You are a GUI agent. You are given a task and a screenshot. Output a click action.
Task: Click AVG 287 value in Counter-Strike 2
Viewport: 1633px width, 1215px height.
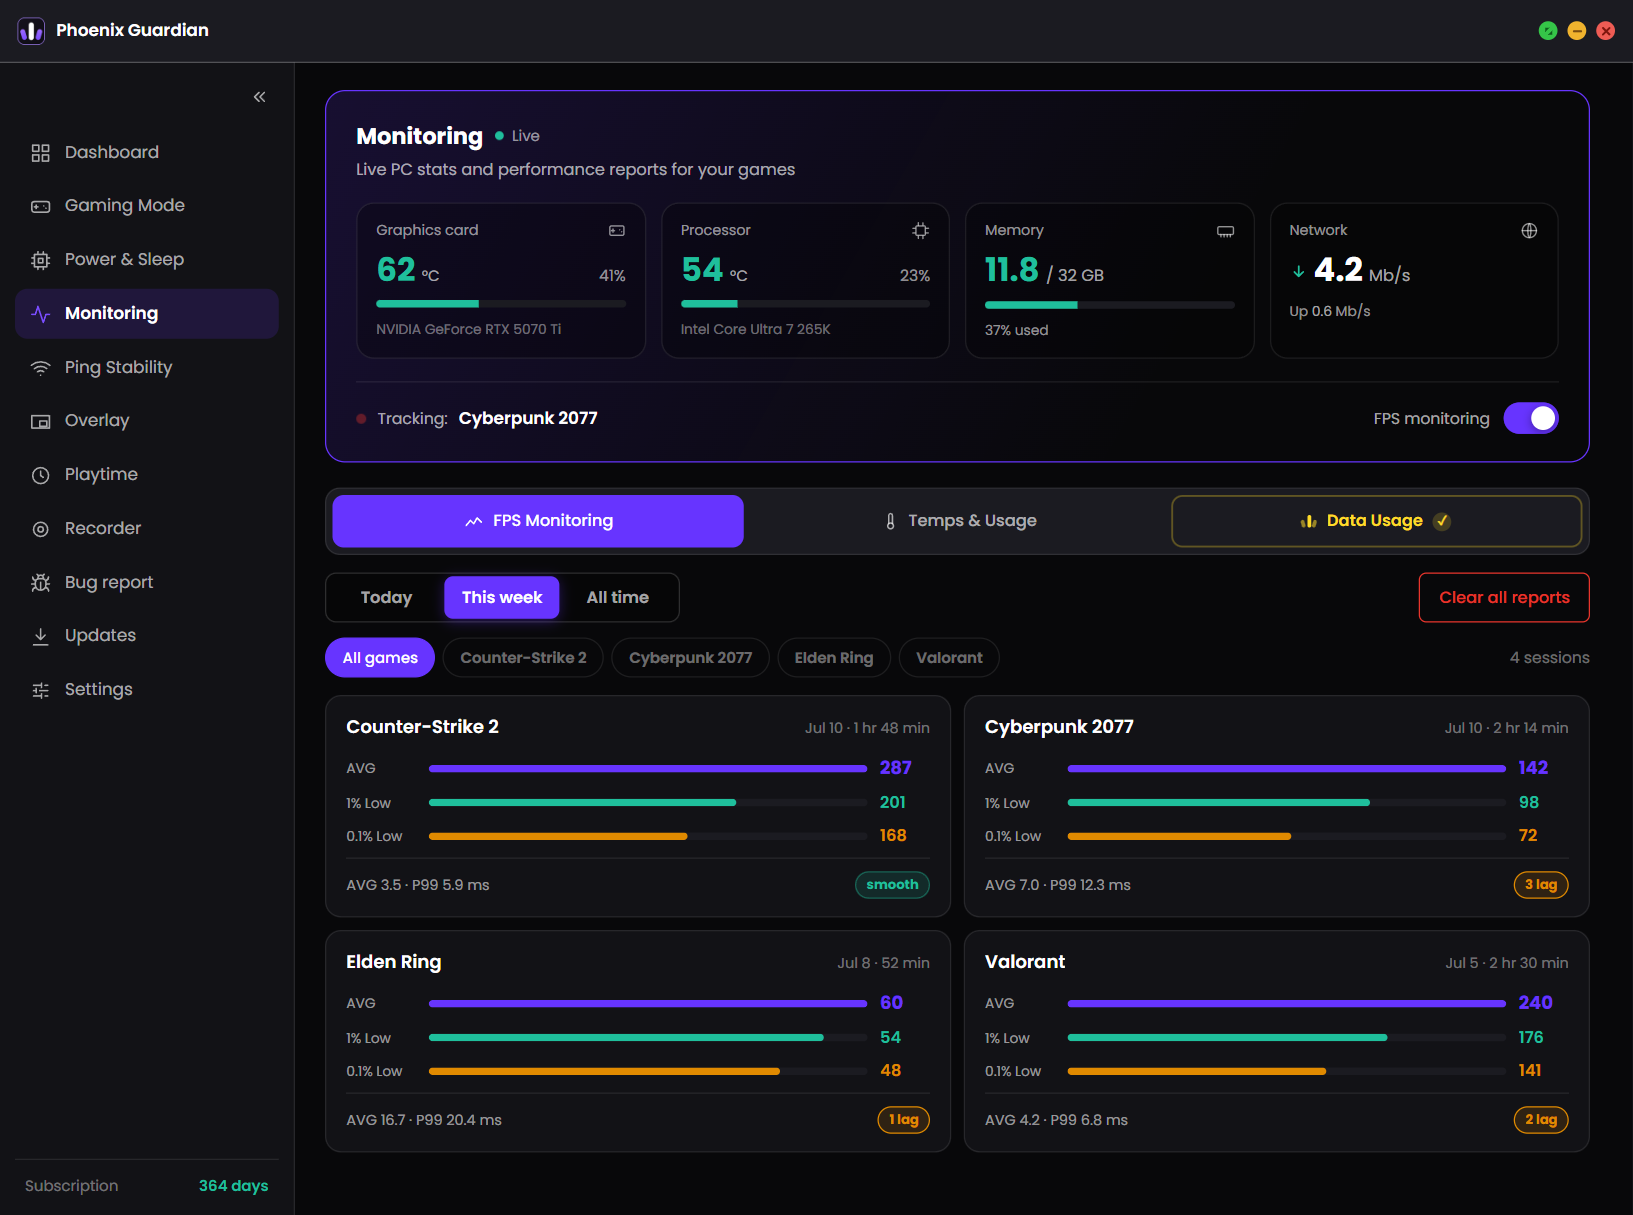[x=895, y=768]
